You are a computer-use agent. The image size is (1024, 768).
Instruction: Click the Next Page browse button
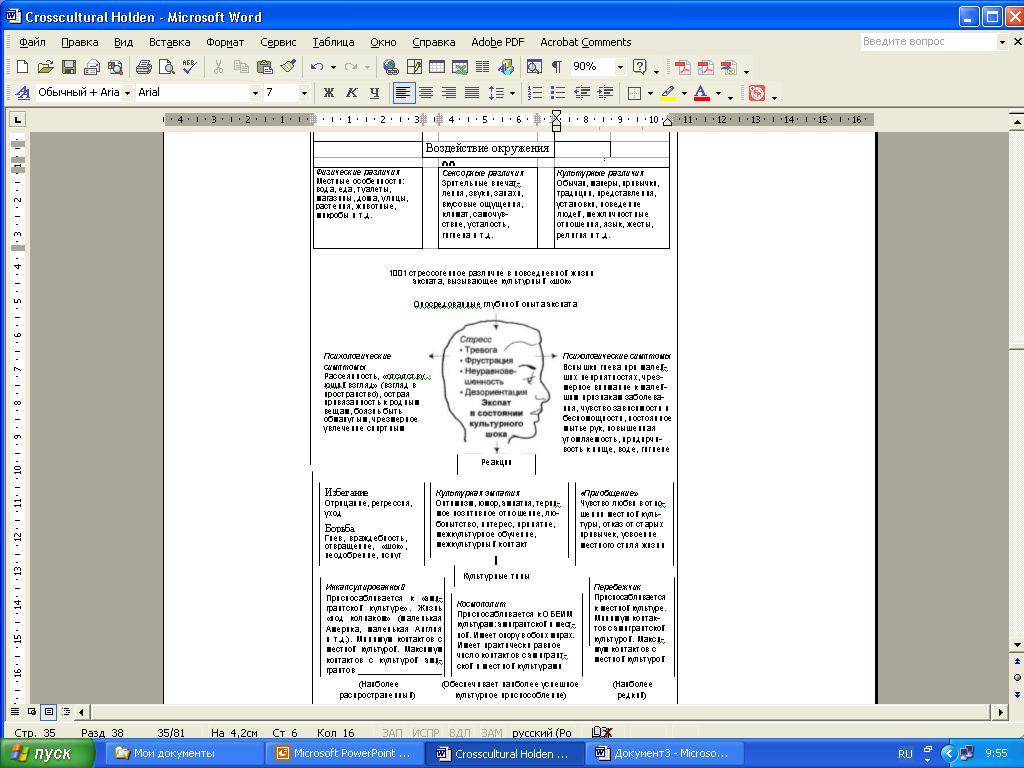(1017, 694)
